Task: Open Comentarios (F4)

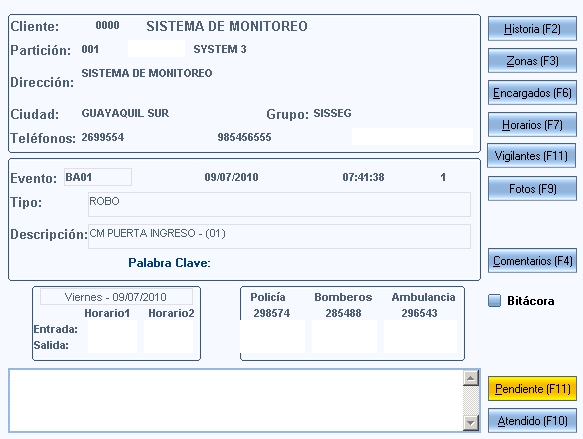Action: (x=532, y=261)
